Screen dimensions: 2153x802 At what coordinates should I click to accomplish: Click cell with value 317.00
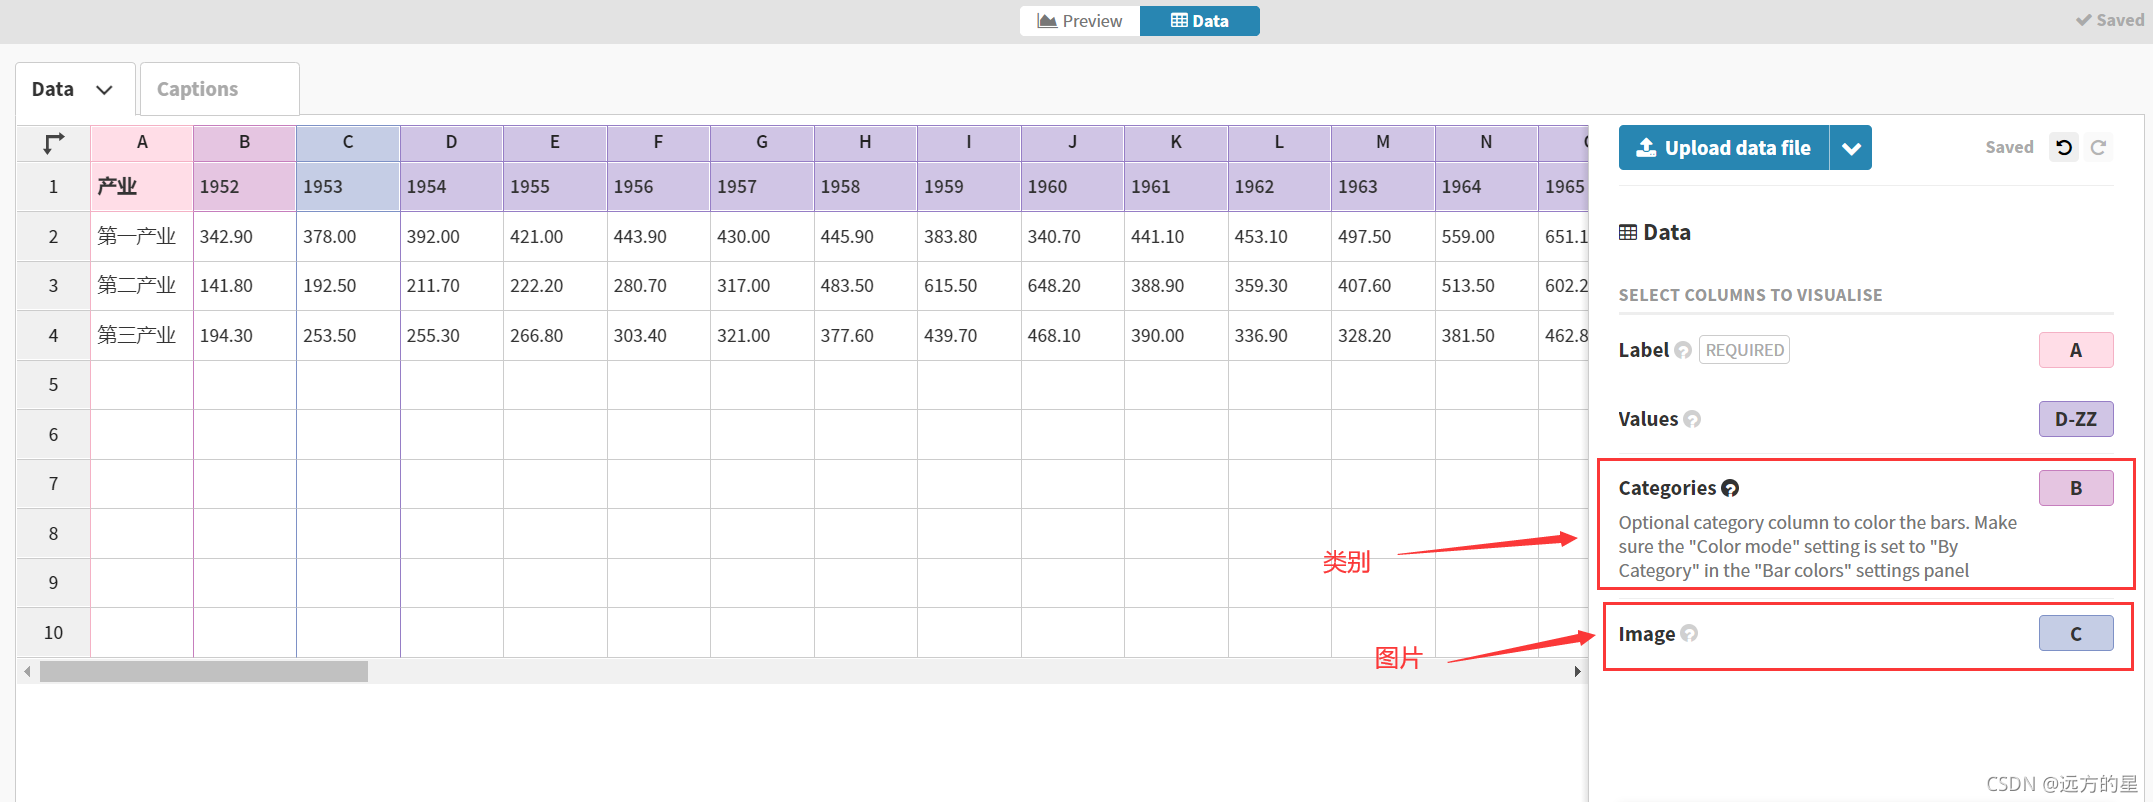tap(762, 286)
